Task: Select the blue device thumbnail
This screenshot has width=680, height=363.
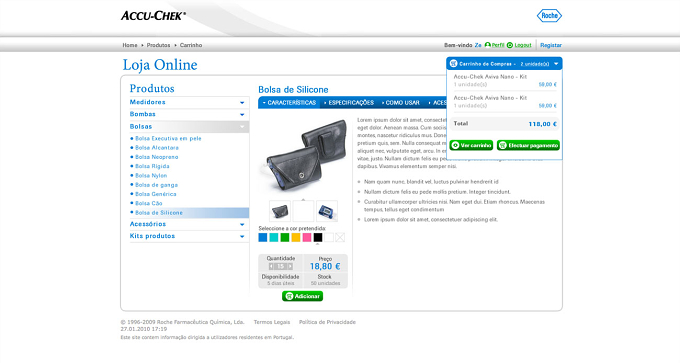Action: coord(327,211)
